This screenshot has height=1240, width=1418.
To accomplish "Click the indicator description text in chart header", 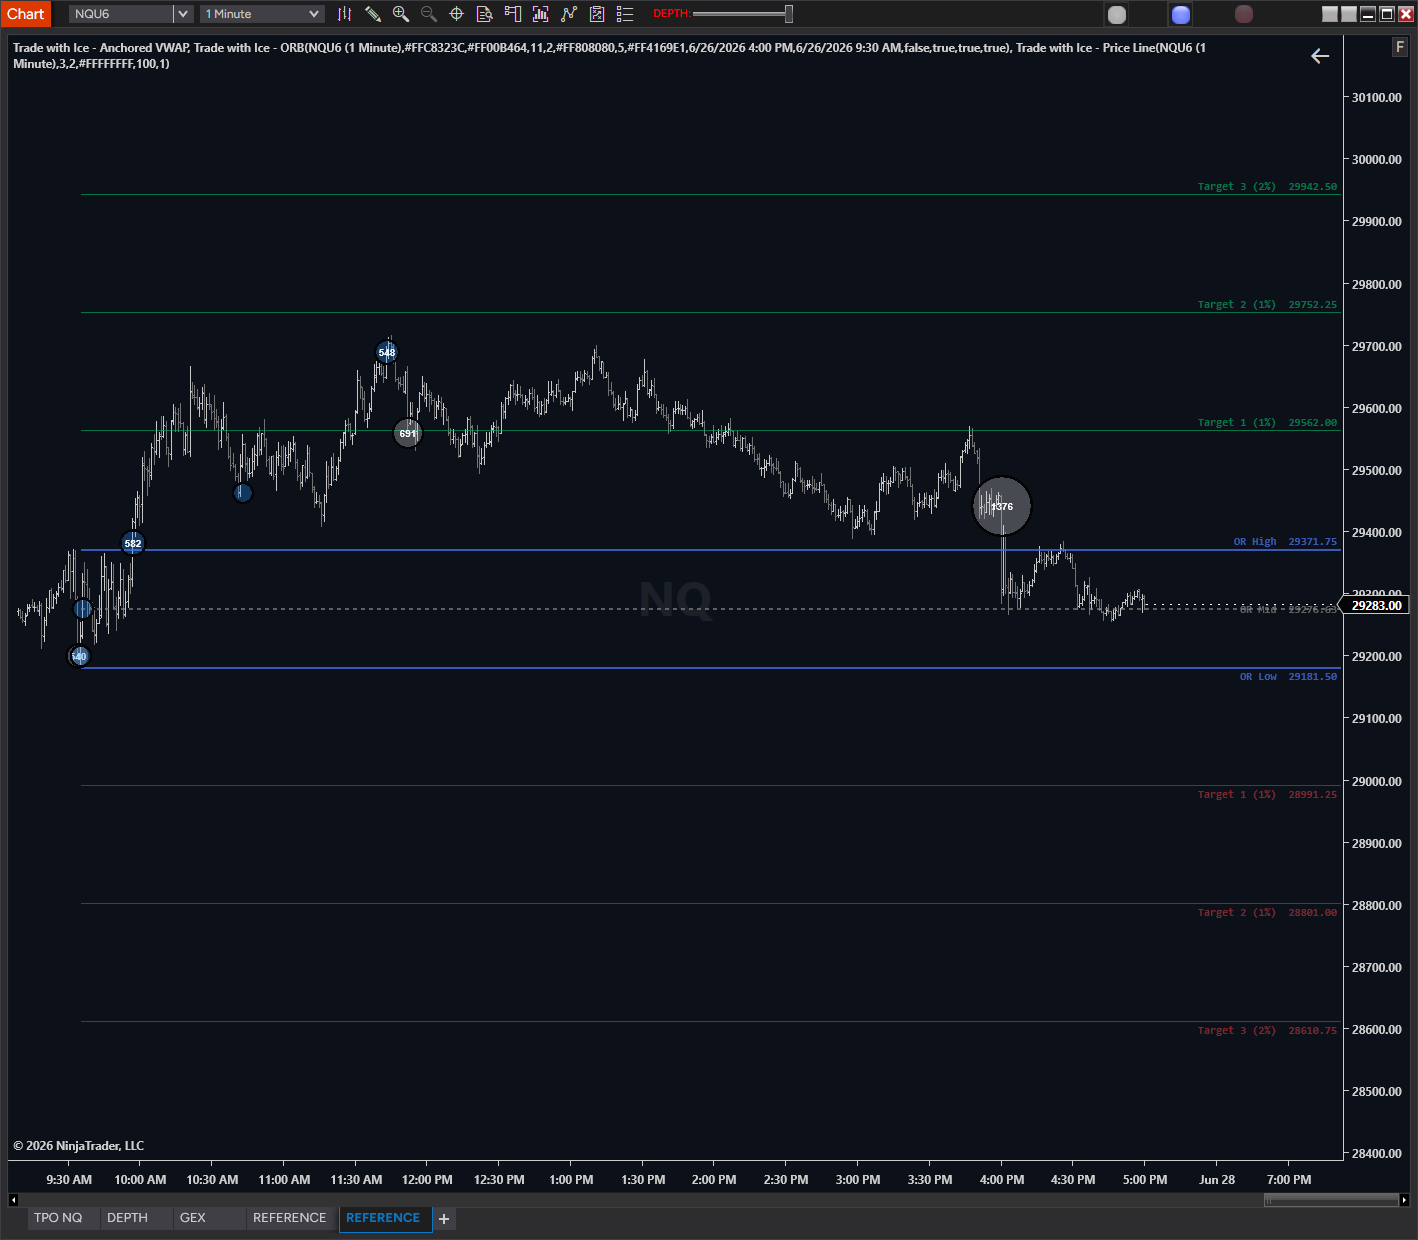I will point(609,55).
